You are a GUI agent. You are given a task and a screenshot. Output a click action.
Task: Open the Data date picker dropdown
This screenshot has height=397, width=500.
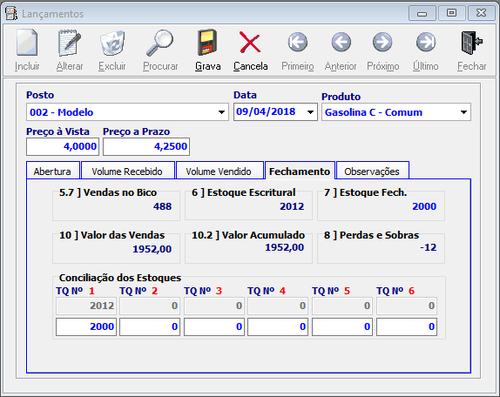click(310, 112)
